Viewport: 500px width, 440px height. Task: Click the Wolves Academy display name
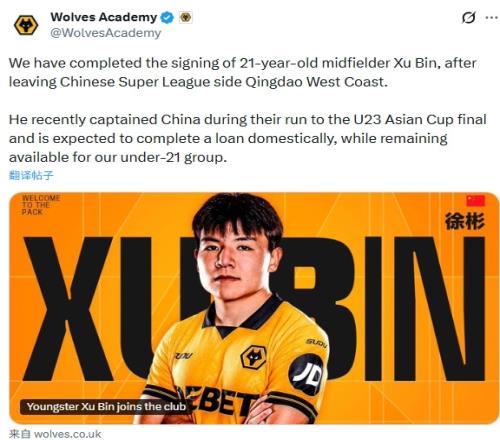tap(104, 17)
